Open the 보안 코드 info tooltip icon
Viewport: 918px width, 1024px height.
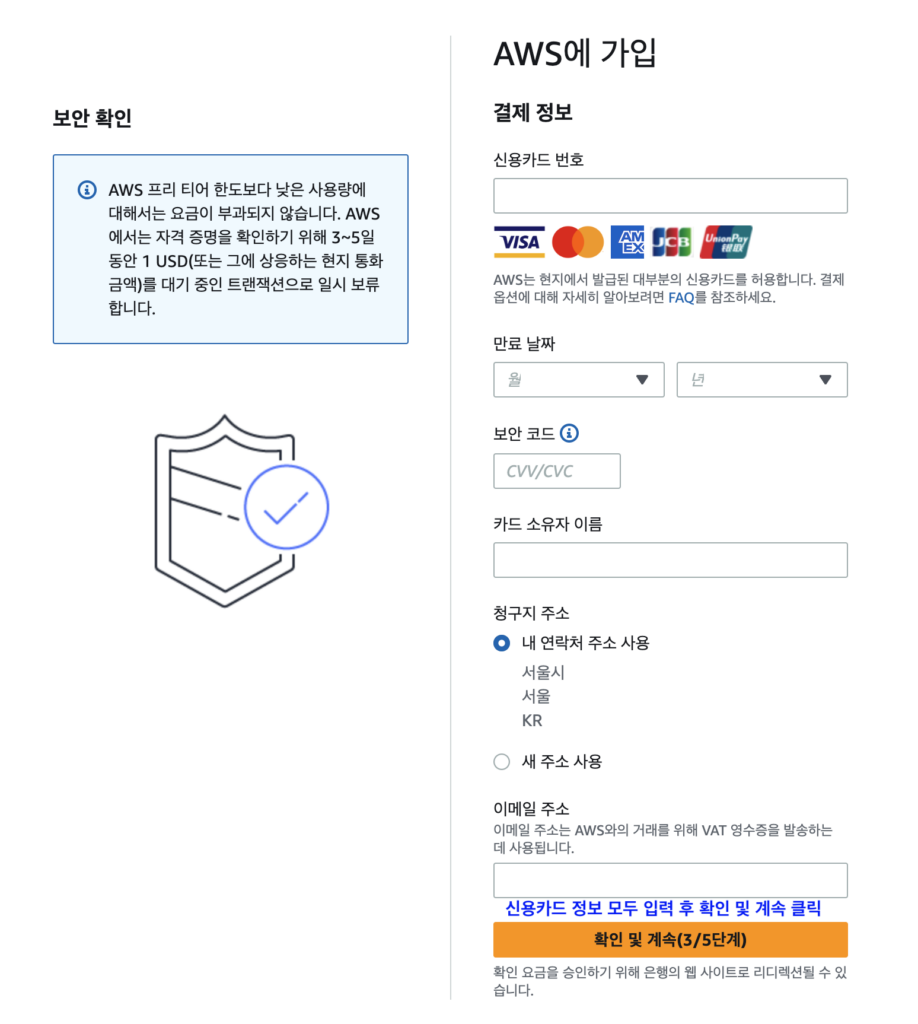pos(567,433)
